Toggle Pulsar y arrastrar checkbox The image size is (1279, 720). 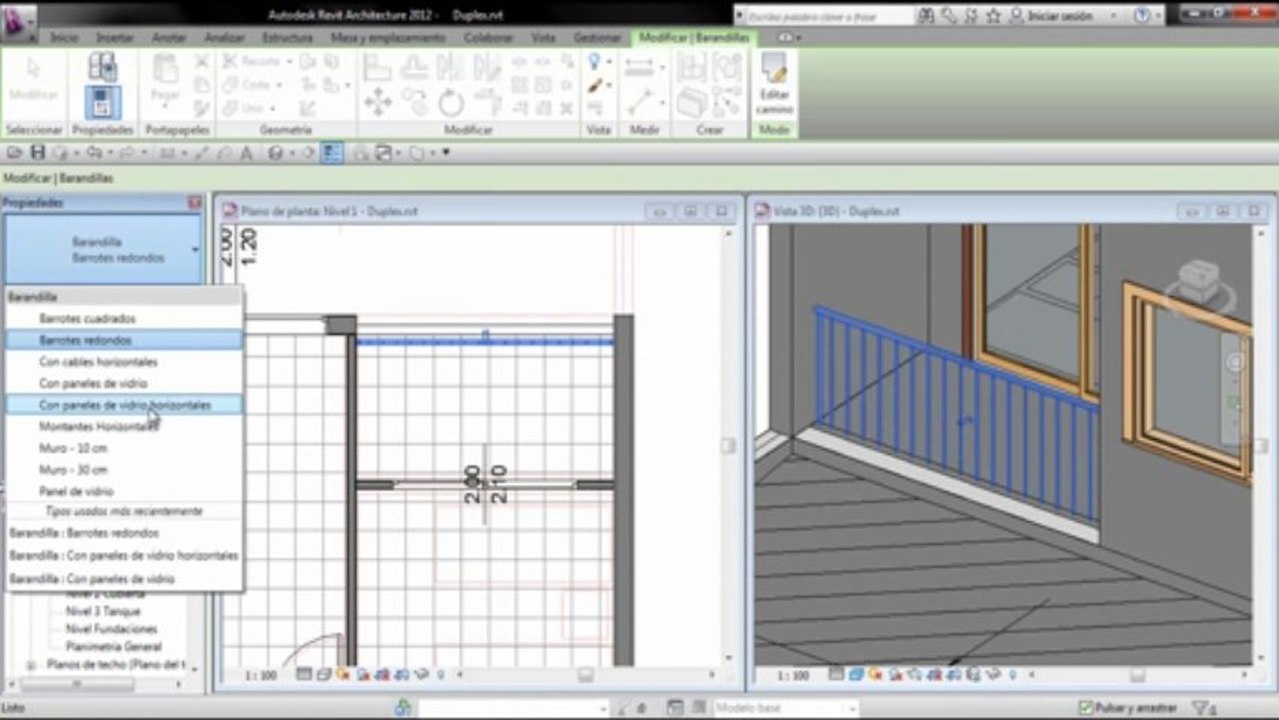coord(1086,708)
